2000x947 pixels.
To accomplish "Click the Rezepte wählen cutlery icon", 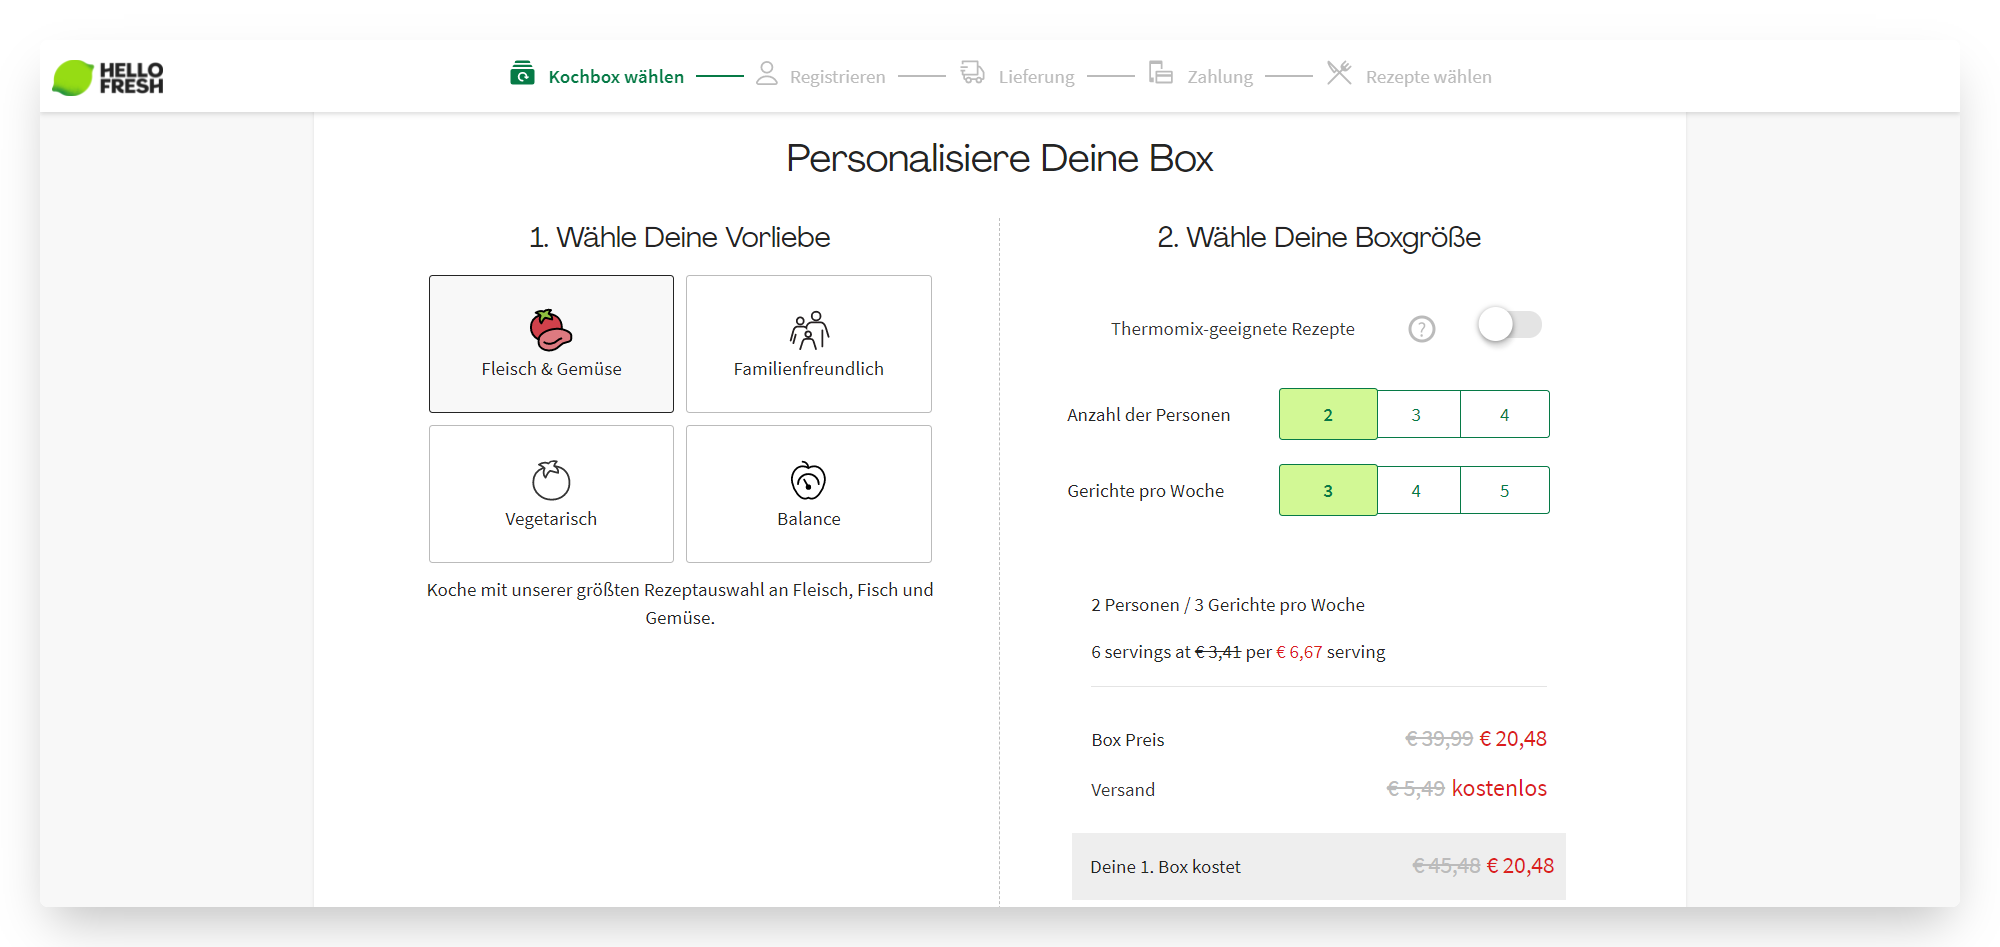I will coord(1339,72).
